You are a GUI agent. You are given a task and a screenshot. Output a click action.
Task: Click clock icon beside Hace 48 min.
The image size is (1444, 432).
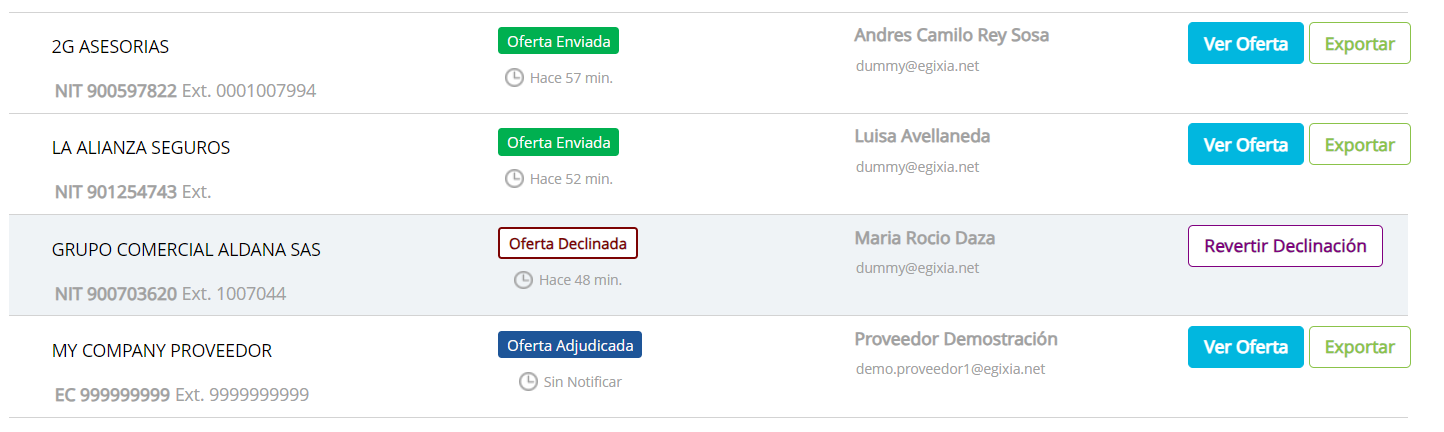523,280
